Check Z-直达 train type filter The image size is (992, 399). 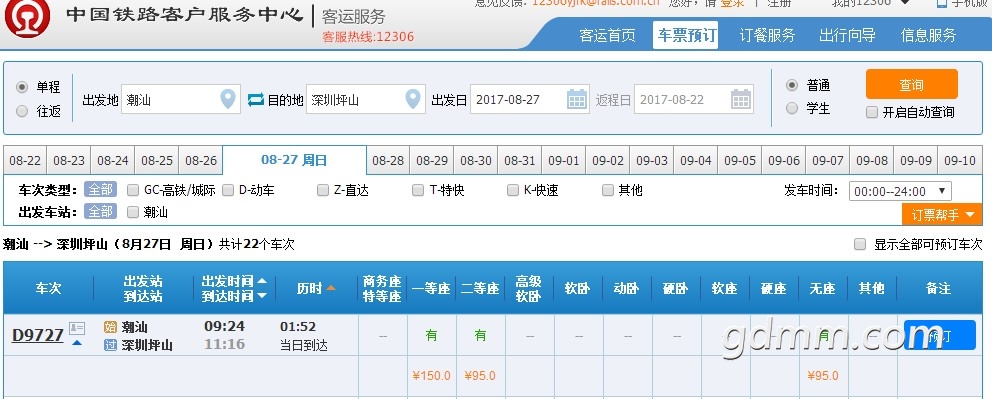click(x=323, y=190)
